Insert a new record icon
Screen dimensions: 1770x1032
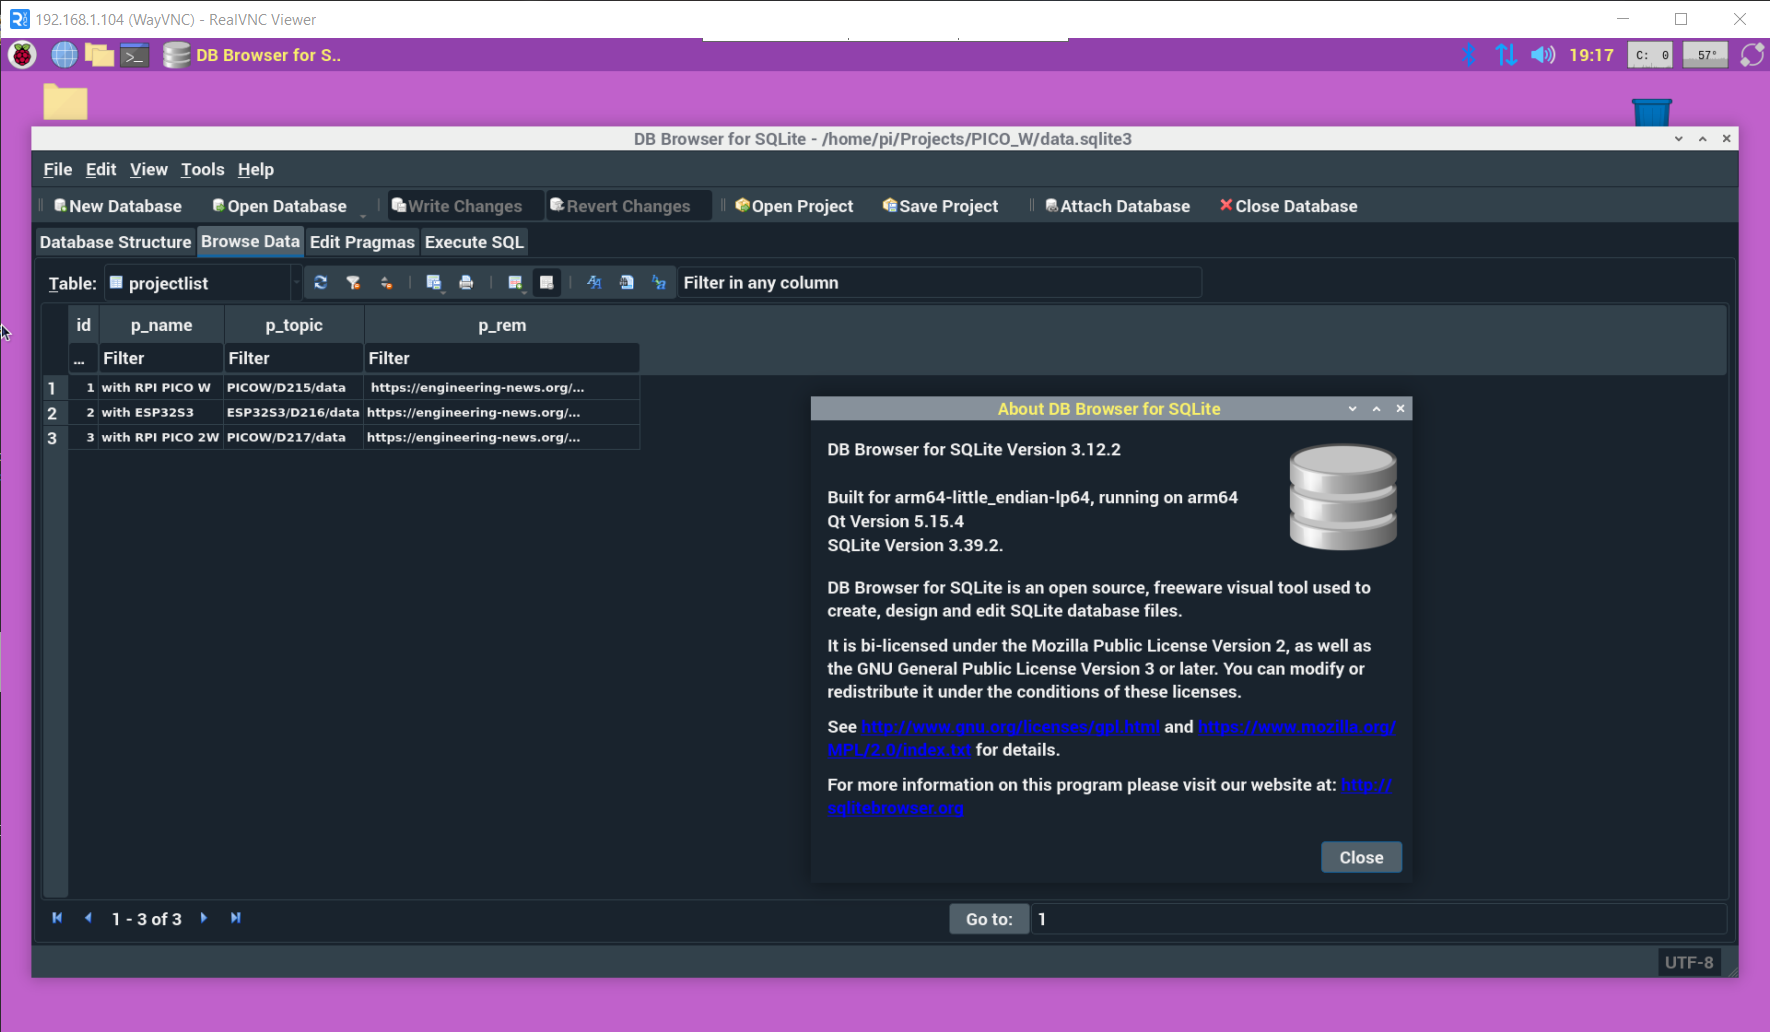click(x=515, y=283)
